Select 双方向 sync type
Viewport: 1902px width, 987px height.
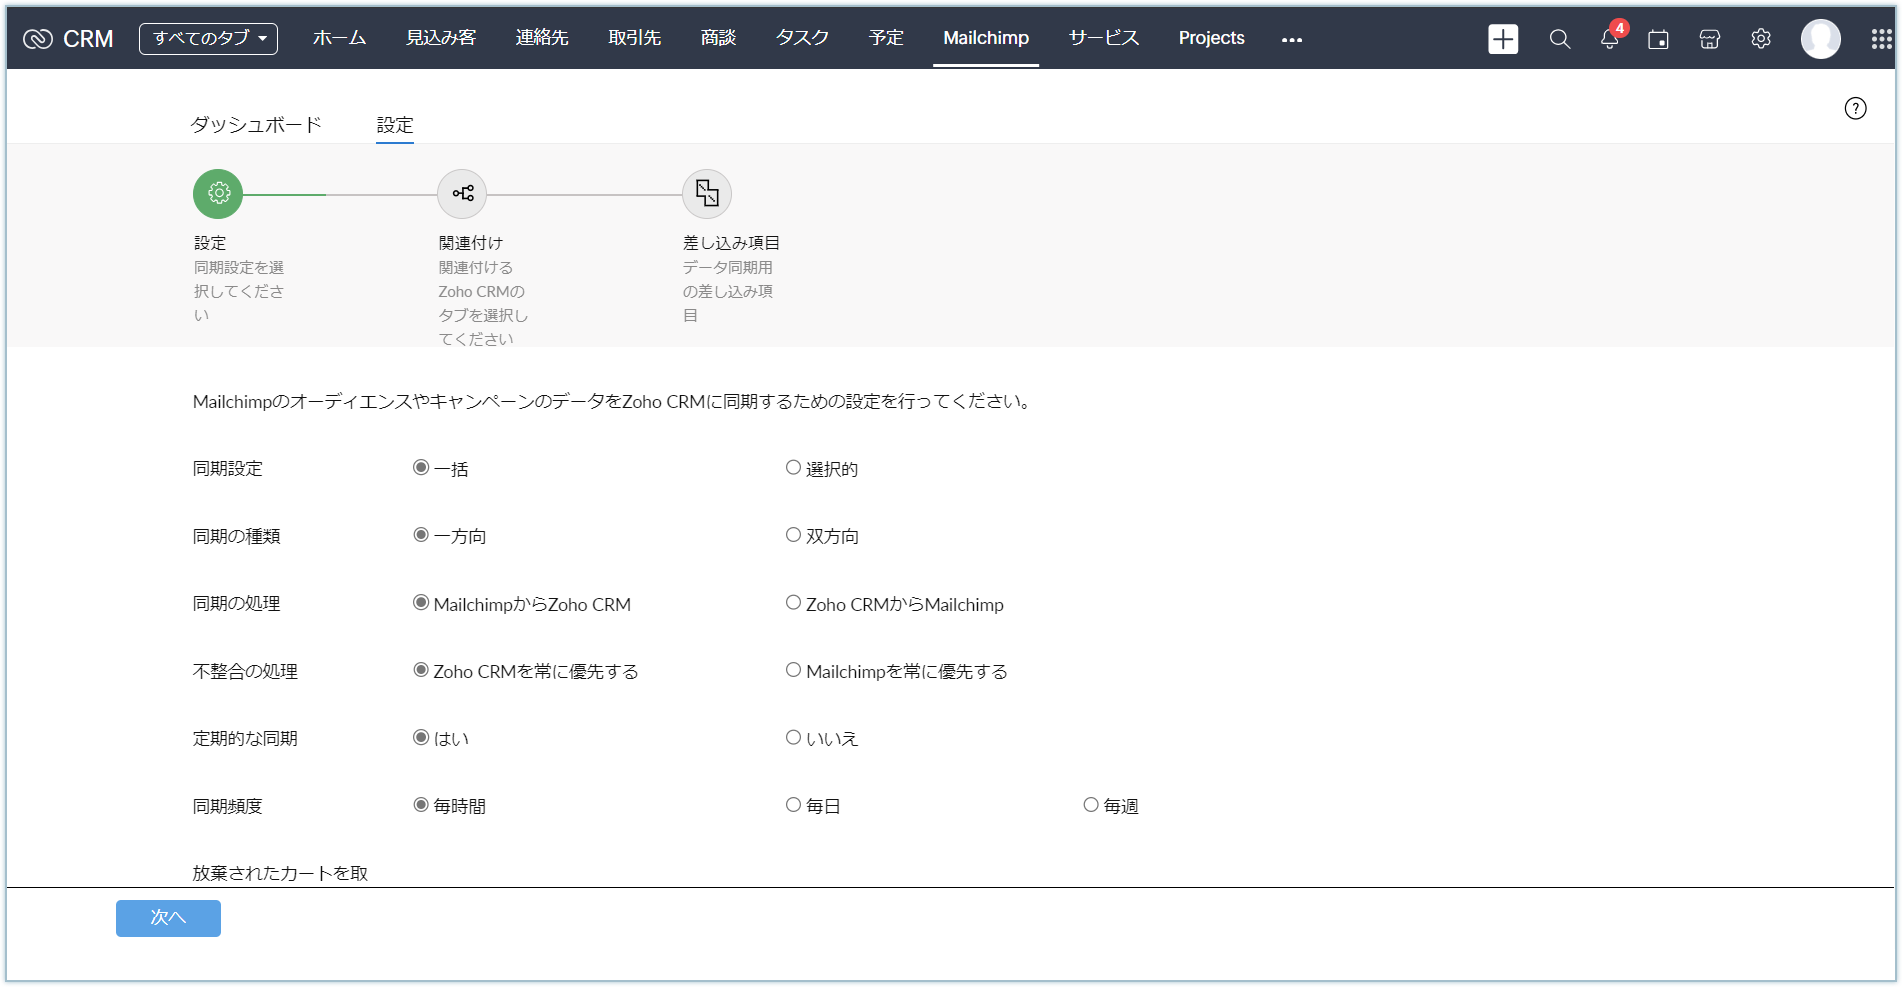click(793, 535)
